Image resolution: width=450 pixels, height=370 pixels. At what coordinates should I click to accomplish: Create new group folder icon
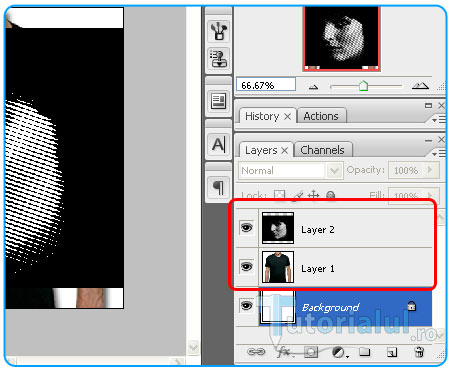coord(365,352)
